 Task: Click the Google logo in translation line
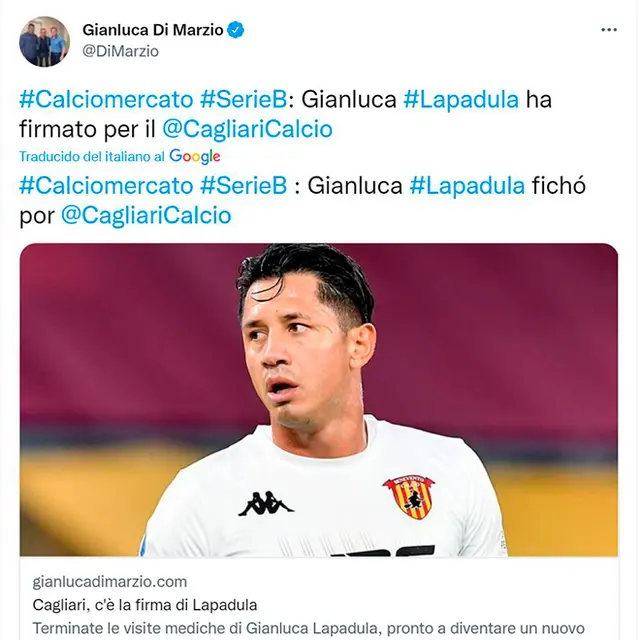pyautogui.click(x=195, y=156)
